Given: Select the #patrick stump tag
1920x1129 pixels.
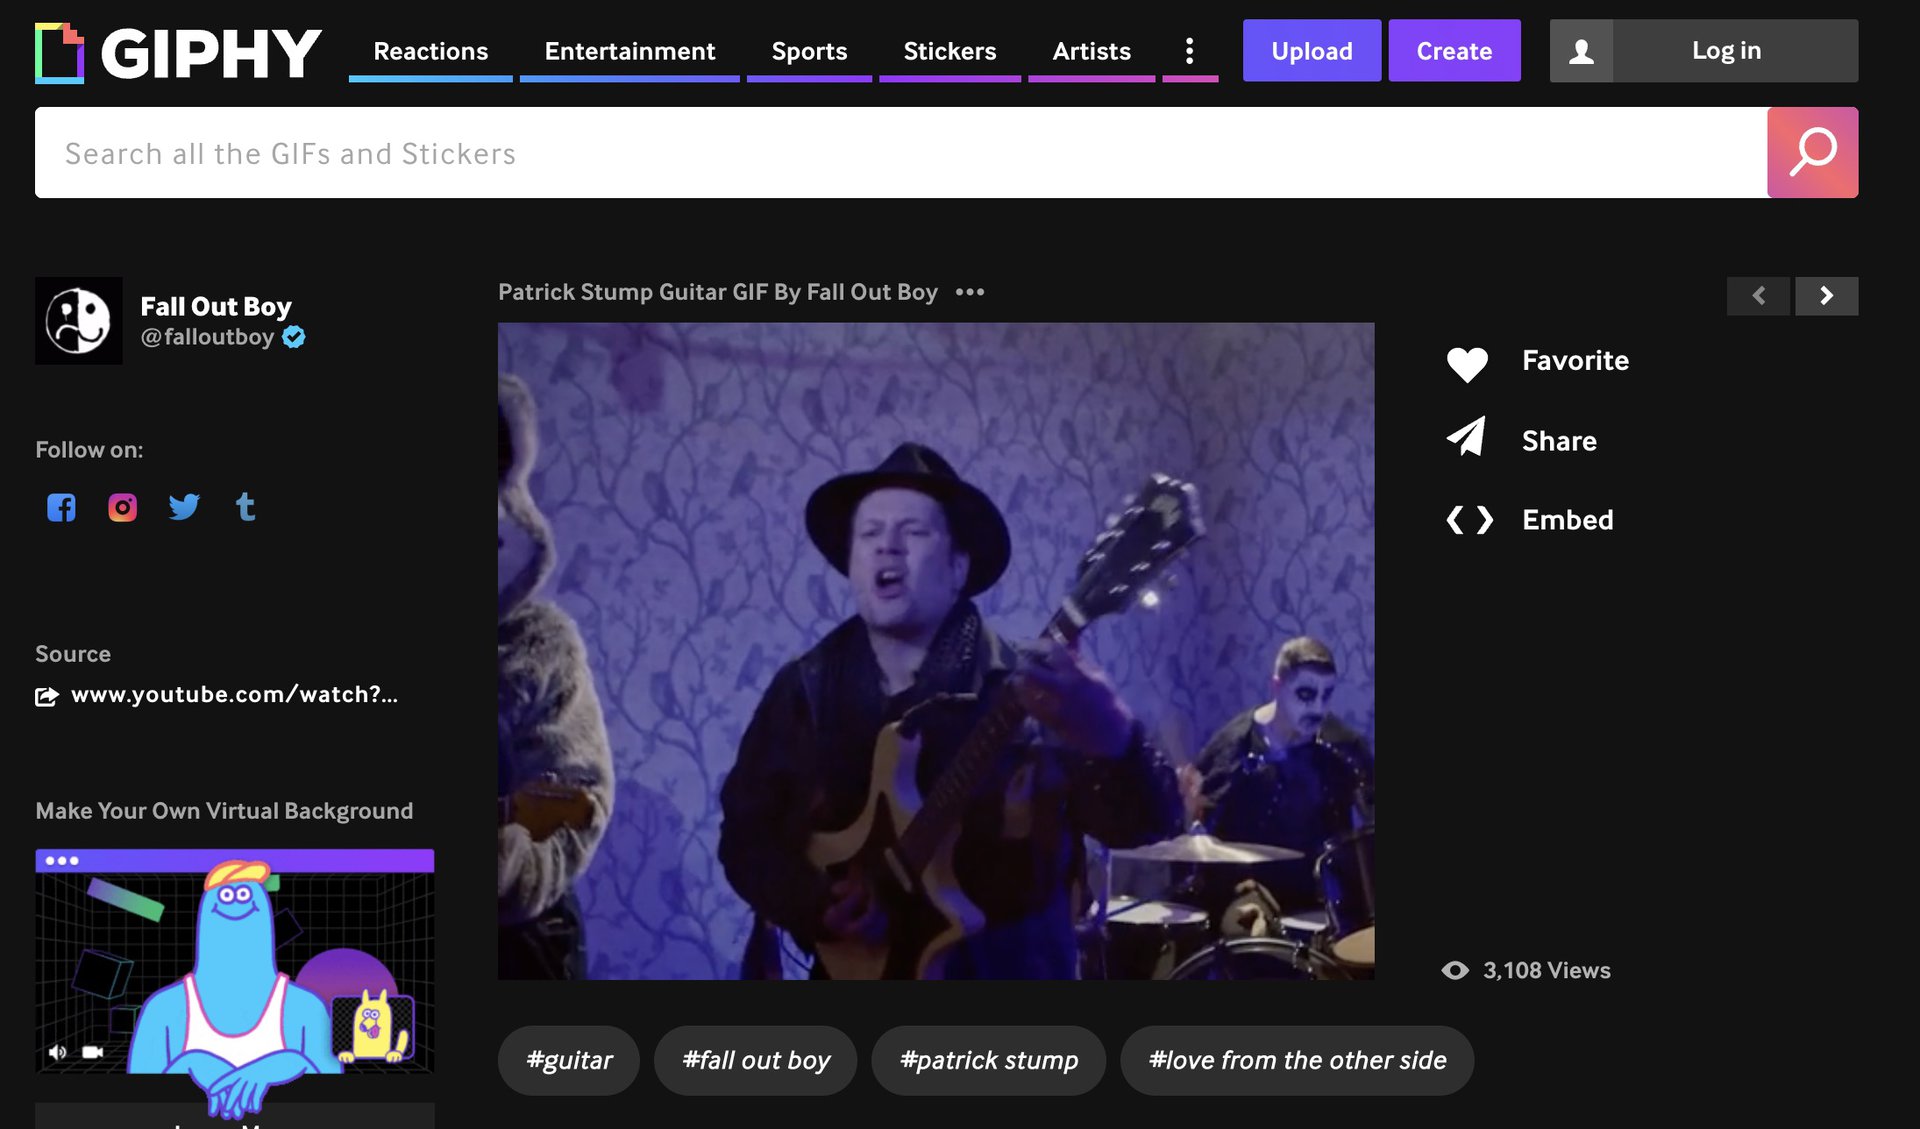Looking at the screenshot, I should [988, 1060].
